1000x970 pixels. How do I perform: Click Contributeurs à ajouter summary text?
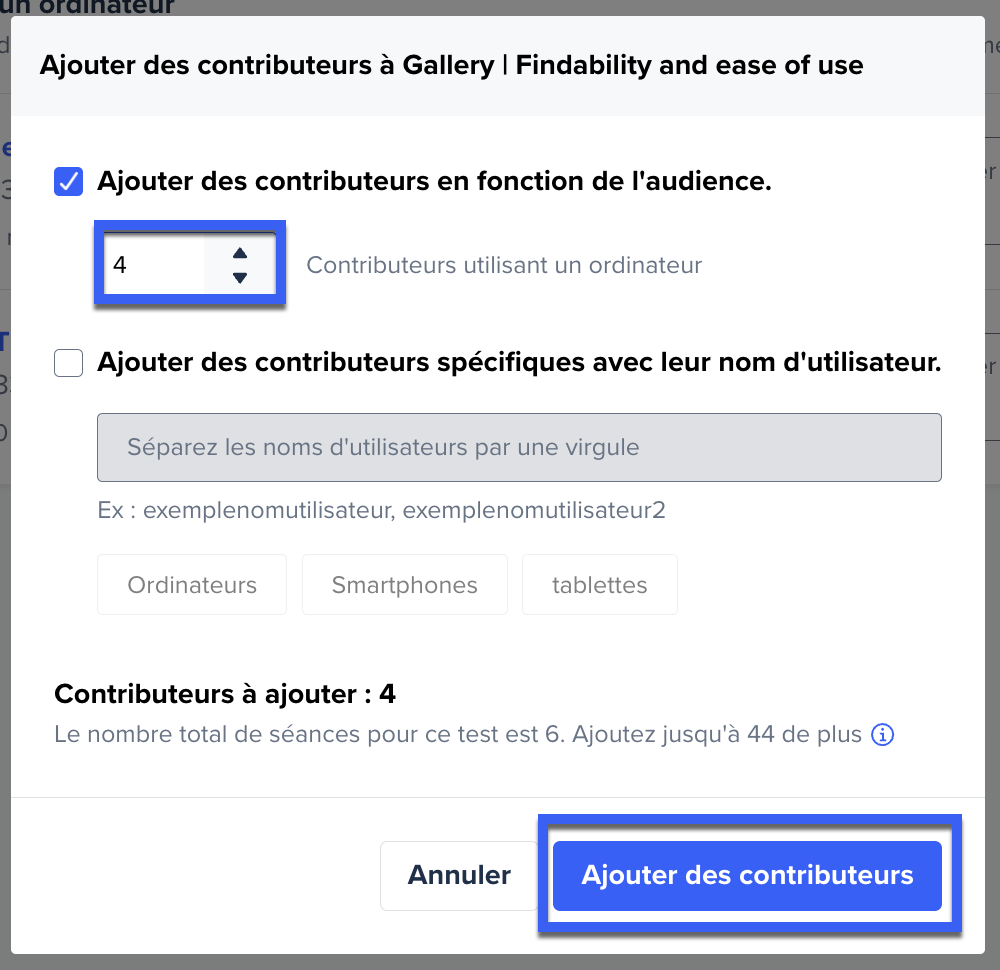(225, 694)
